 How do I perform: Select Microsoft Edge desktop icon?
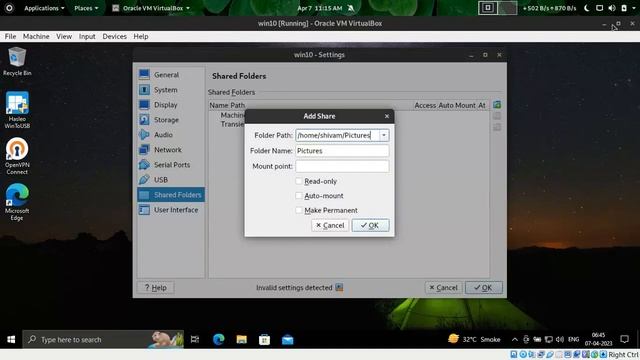[17, 202]
